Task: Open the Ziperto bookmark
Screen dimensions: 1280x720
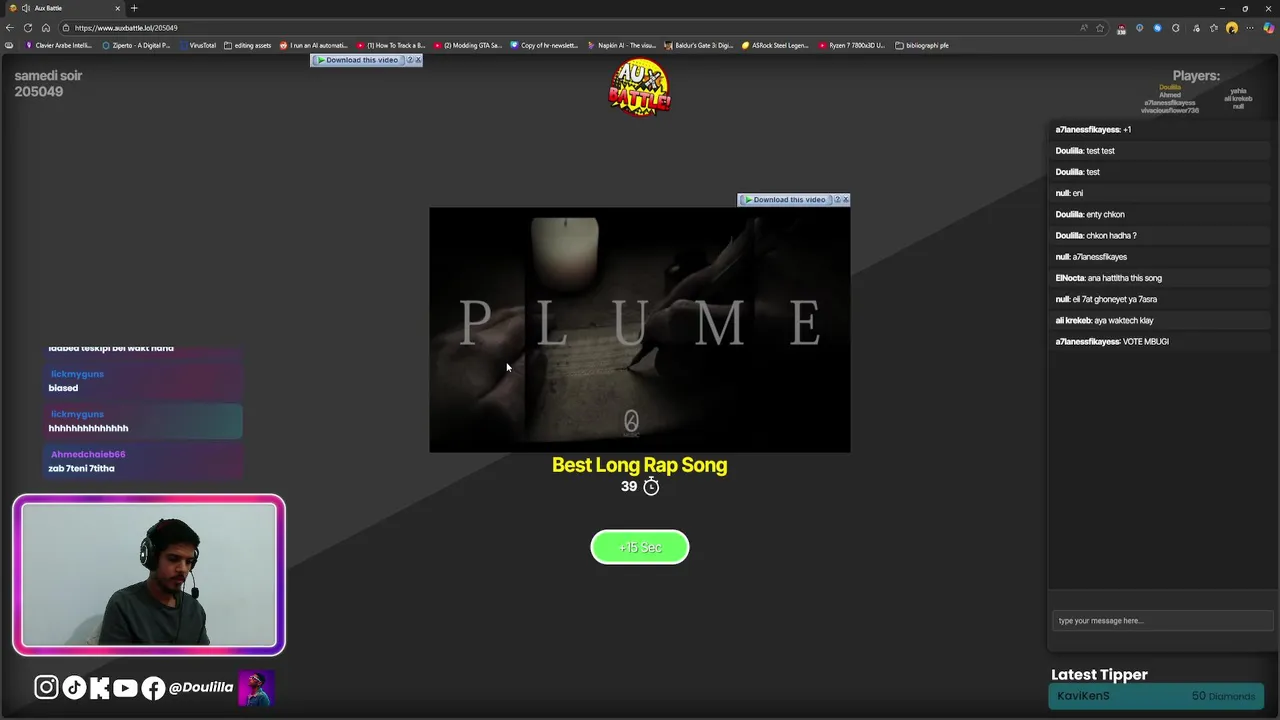Action: pyautogui.click(x=137, y=45)
